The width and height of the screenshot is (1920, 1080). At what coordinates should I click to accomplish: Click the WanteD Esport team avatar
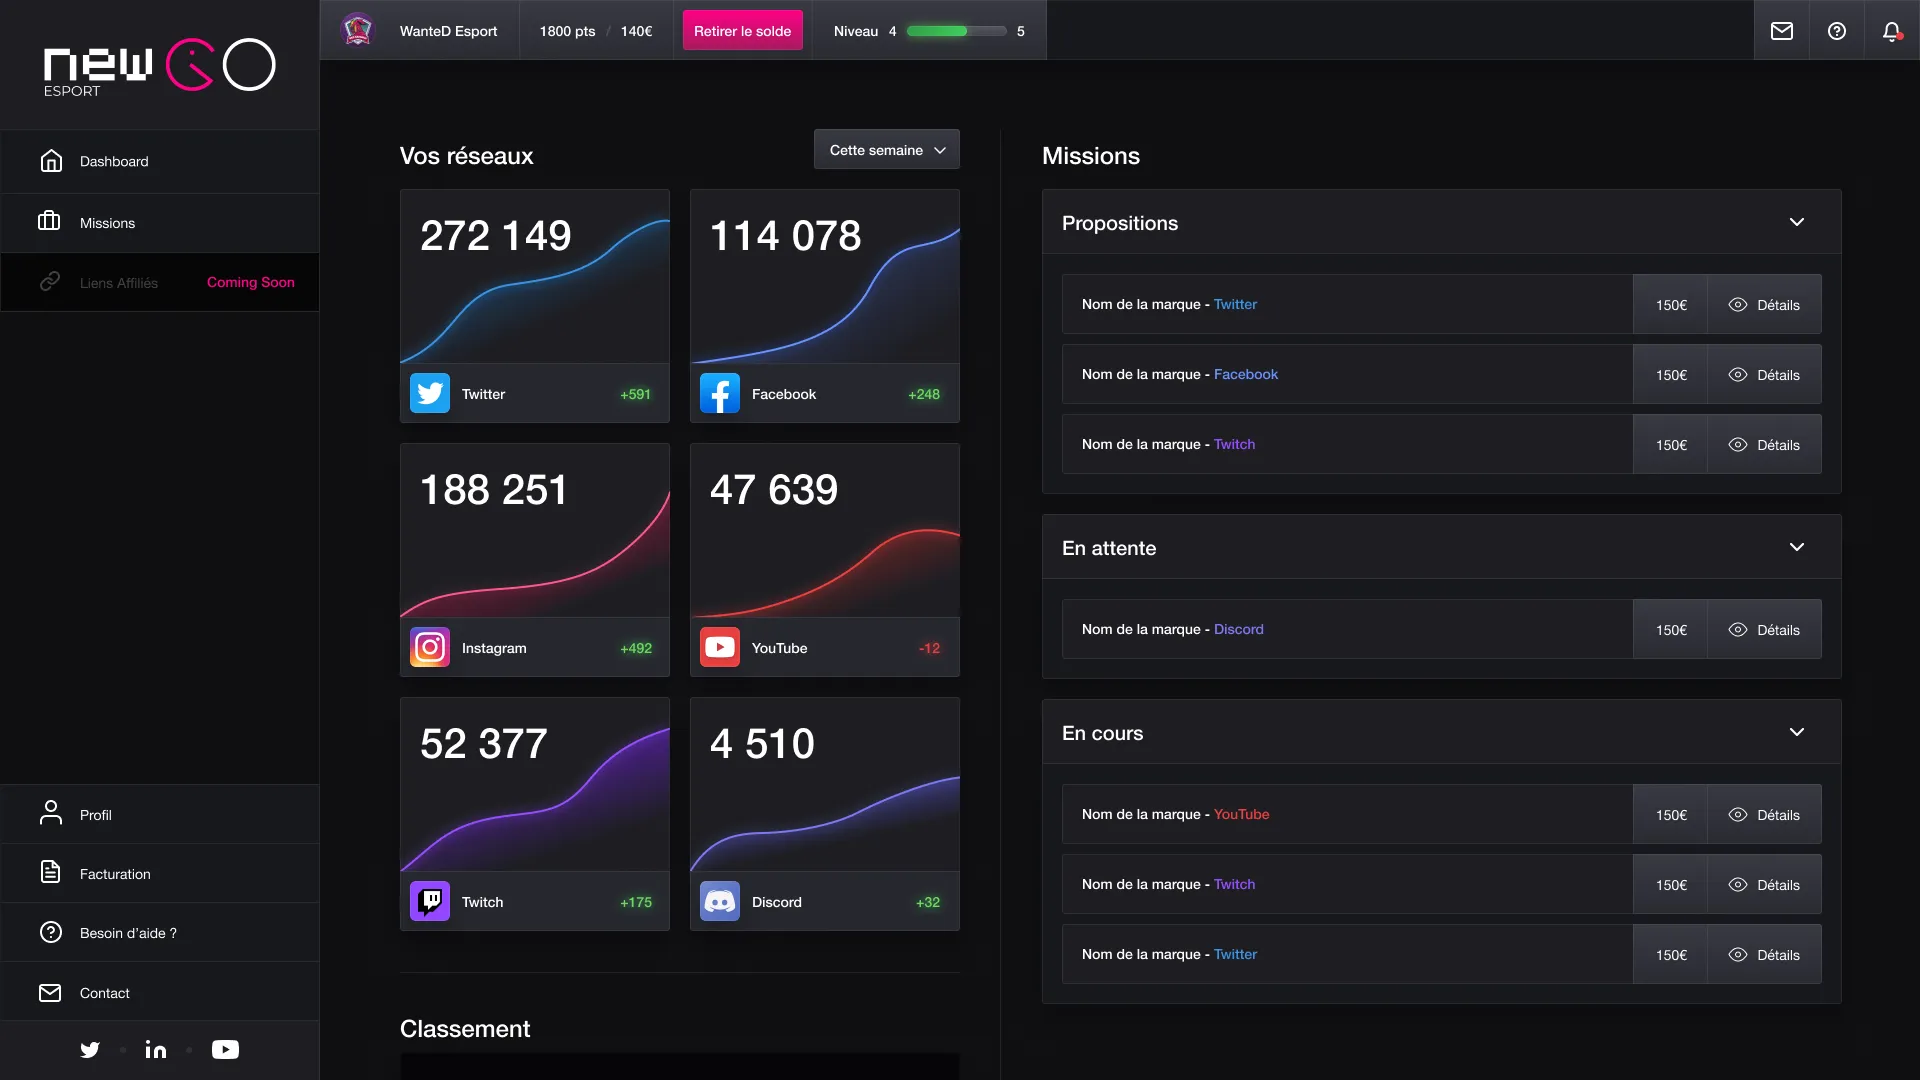[x=357, y=30]
